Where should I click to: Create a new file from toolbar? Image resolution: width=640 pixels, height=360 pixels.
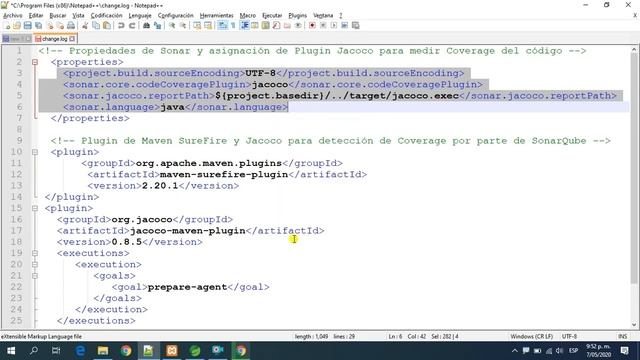tap(6, 25)
